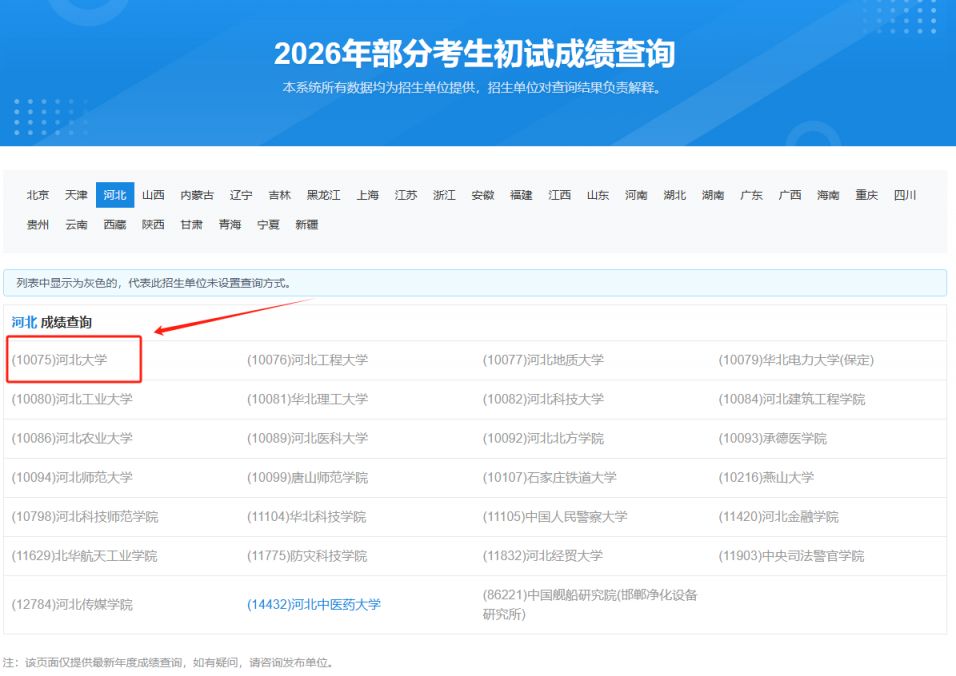Select (10093)承德医学院 entry
Image resolution: width=956 pixels, height=676 pixels.
point(772,438)
